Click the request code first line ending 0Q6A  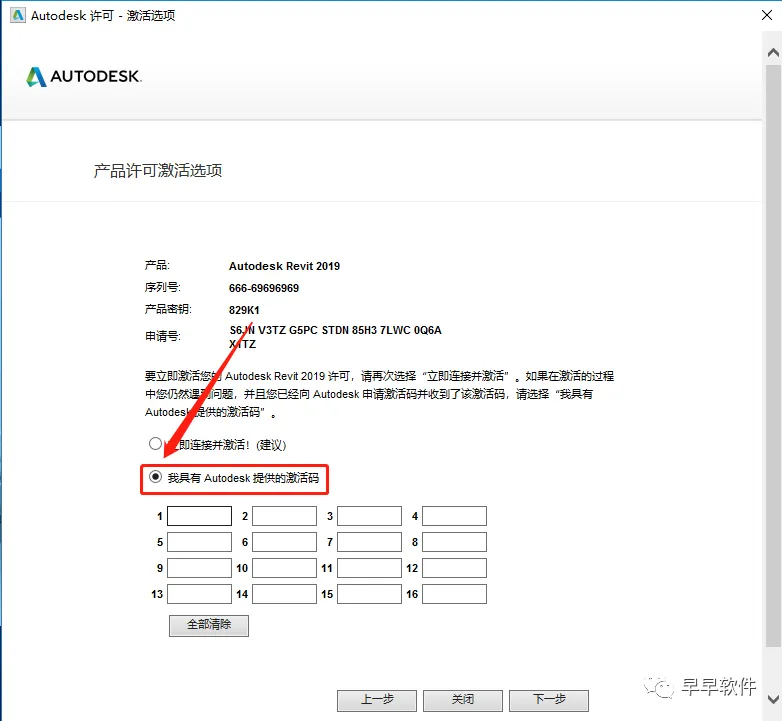click(x=335, y=330)
